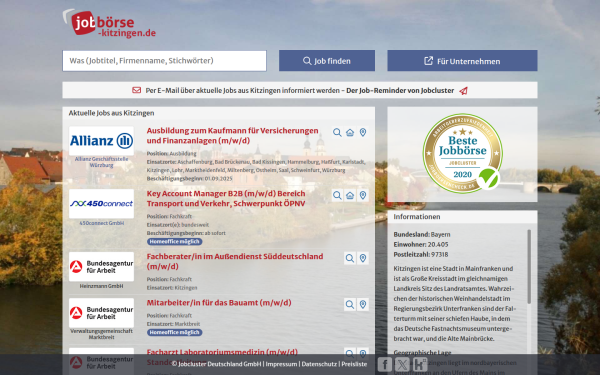Click the Beste Jobbörse 2020 award badge
Image resolution: width=600 pixels, height=375 pixels.
pyautogui.click(x=463, y=153)
